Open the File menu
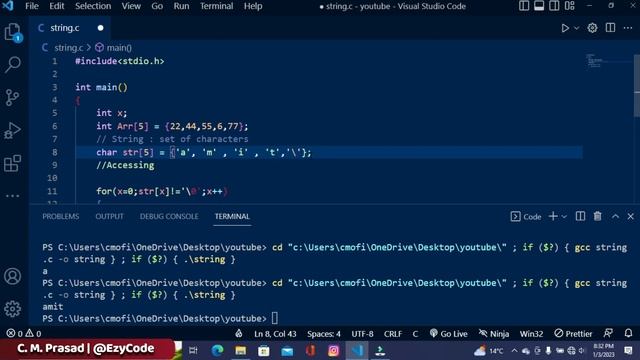The image size is (640, 360). coord(32,6)
